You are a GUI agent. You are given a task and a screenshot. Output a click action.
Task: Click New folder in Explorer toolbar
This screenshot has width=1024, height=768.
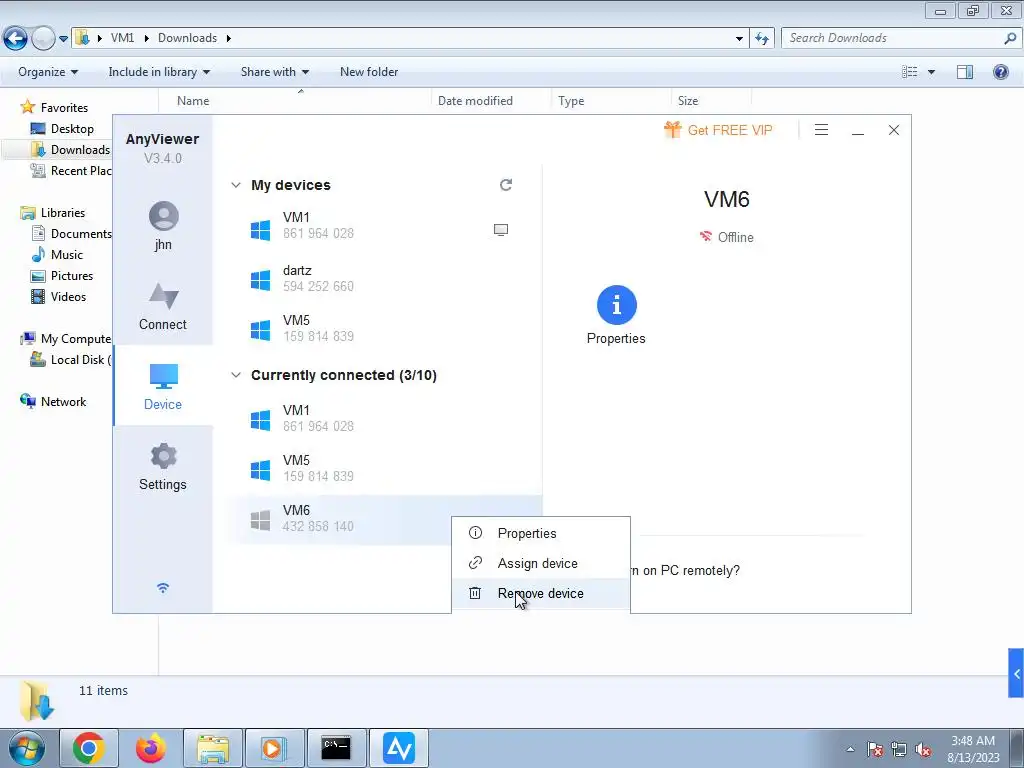[x=369, y=72]
